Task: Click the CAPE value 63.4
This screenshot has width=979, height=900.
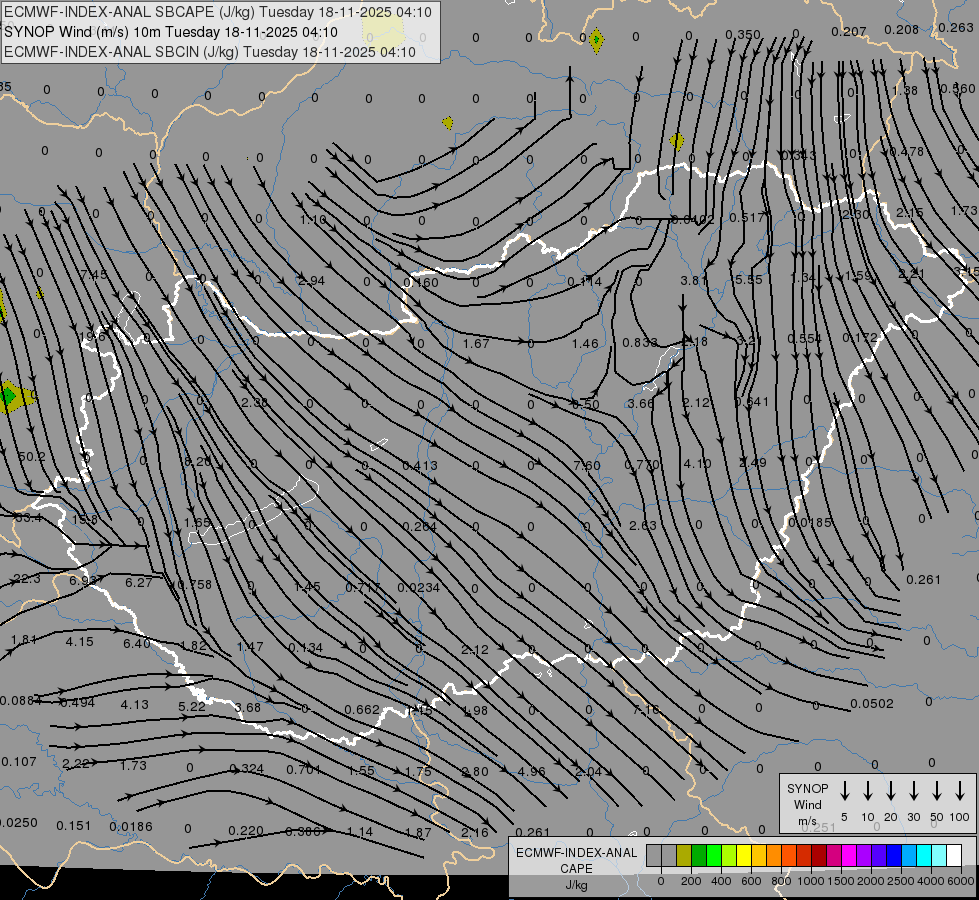Action: [28, 518]
